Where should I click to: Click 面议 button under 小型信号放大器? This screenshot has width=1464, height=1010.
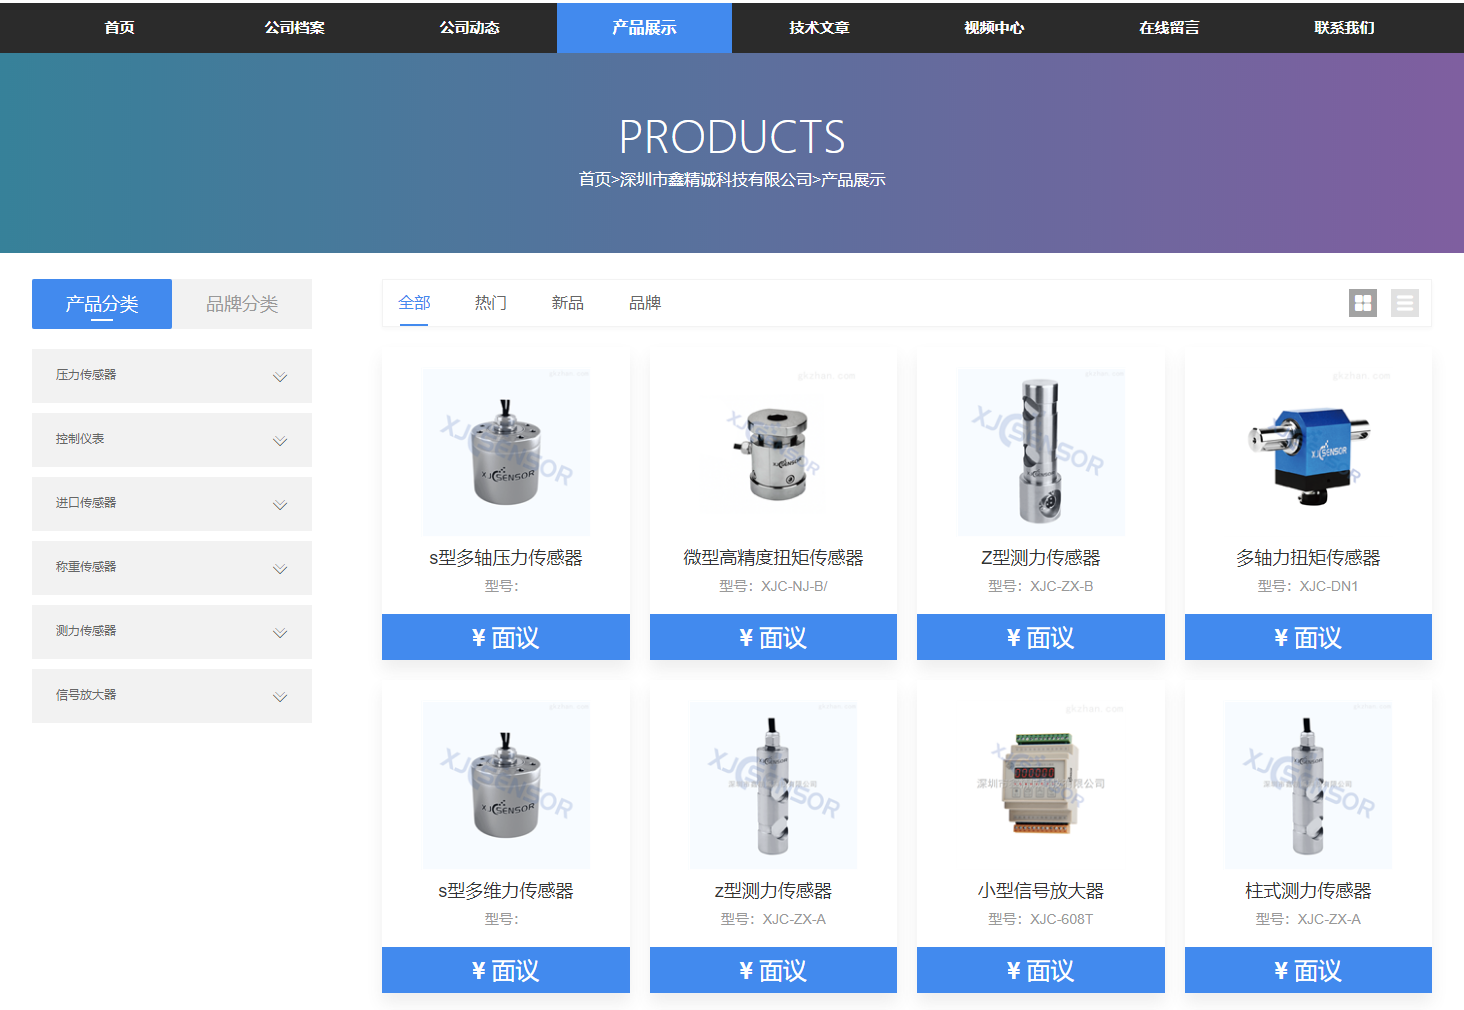coord(1040,970)
